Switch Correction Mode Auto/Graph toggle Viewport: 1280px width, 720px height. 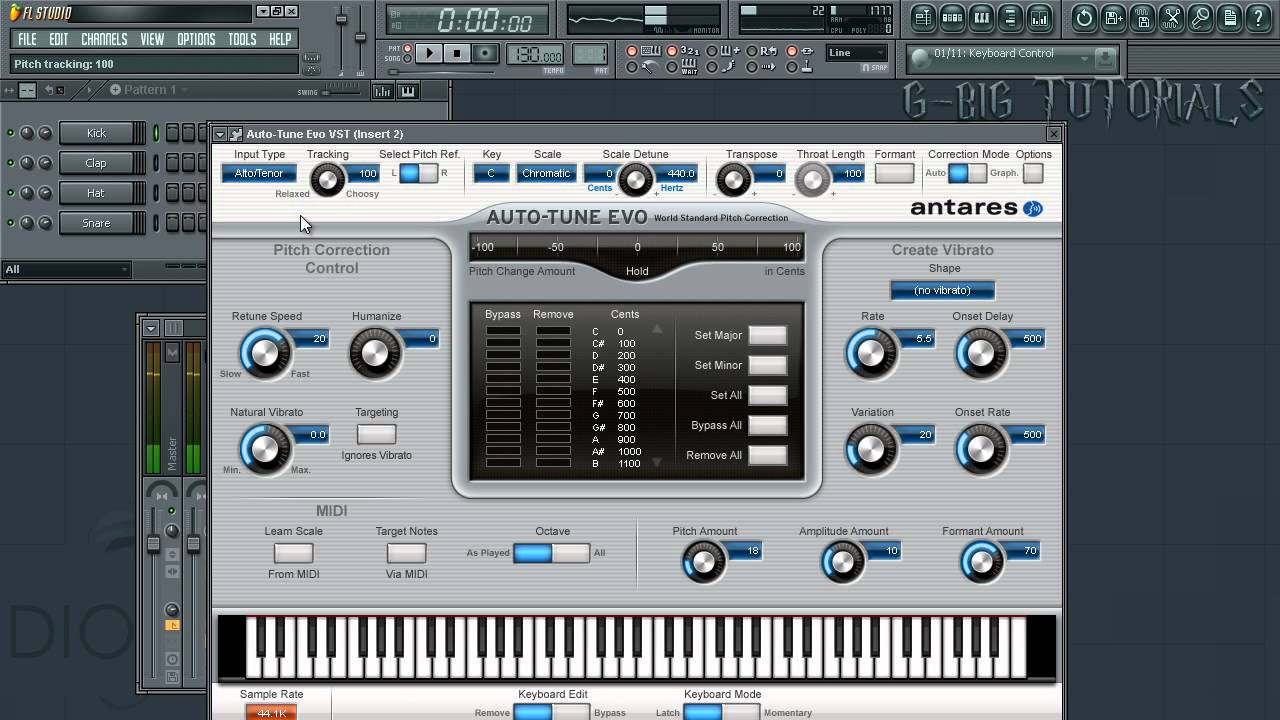tap(967, 173)
